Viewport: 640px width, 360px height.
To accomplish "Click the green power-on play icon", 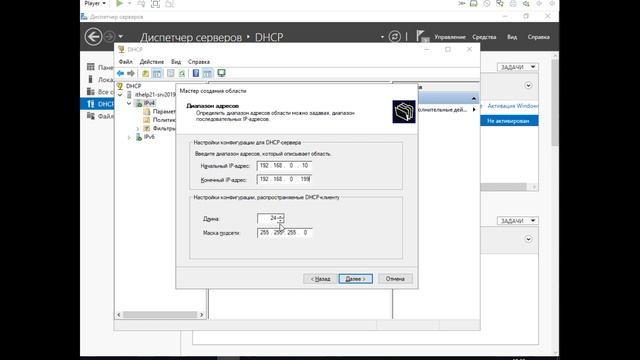I will click(119, 4).
